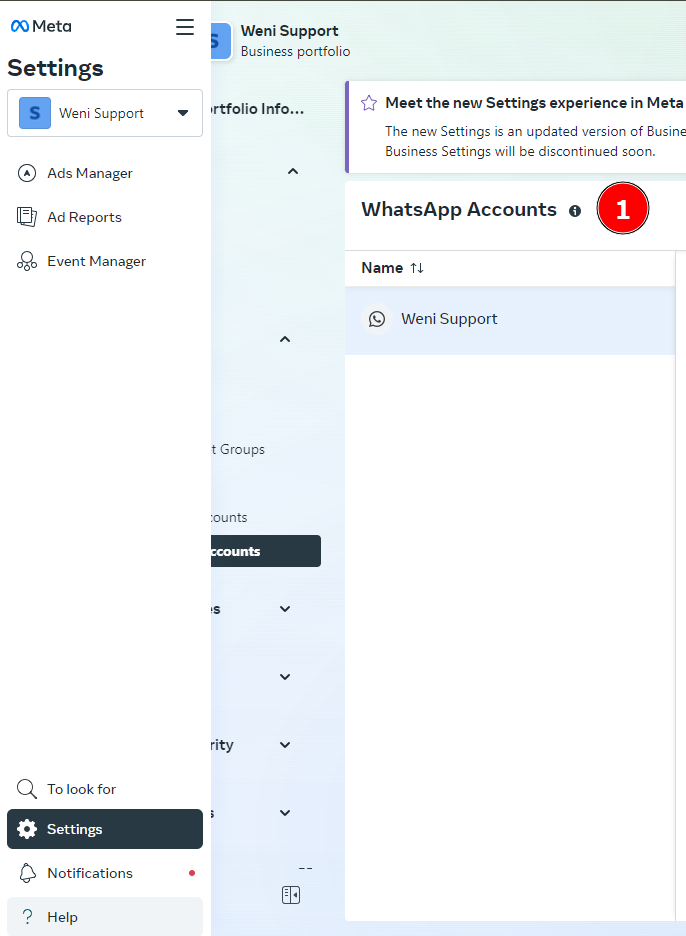Collapse the top section with the upward chevron
Viewport: 686px width, 936px height.
click(x=292, y=171)
